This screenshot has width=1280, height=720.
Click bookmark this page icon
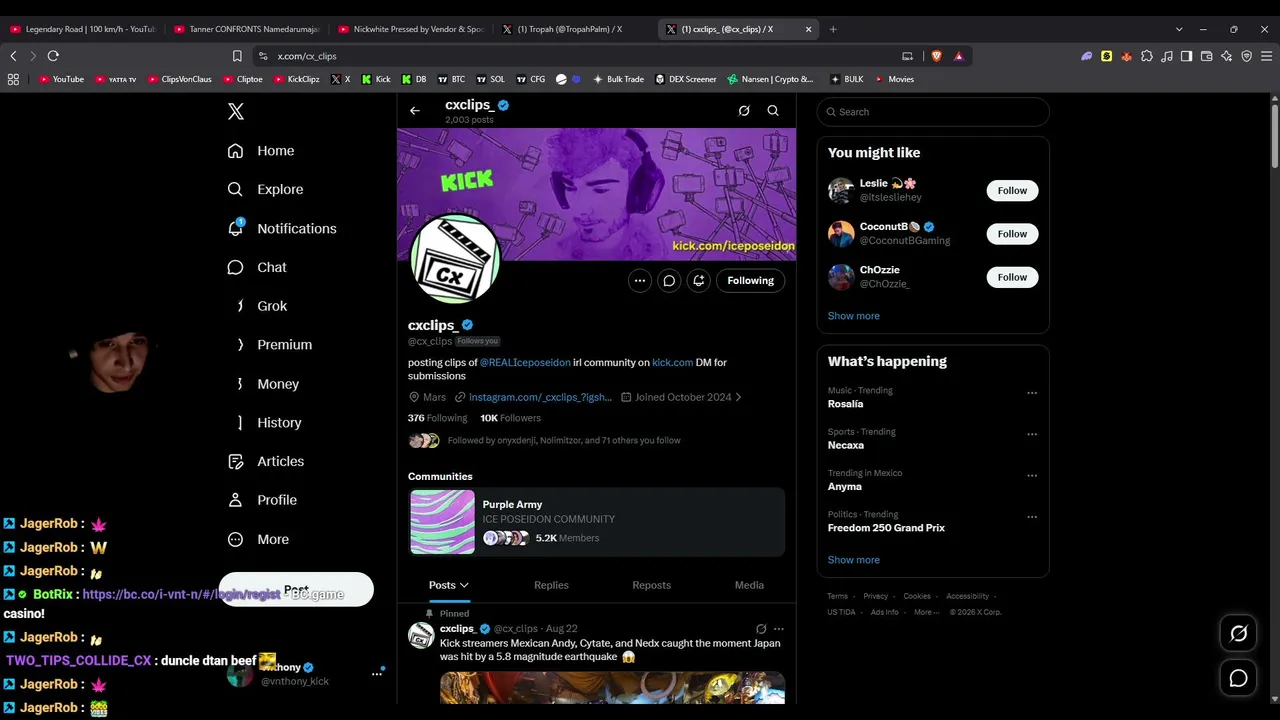(237, 56)
